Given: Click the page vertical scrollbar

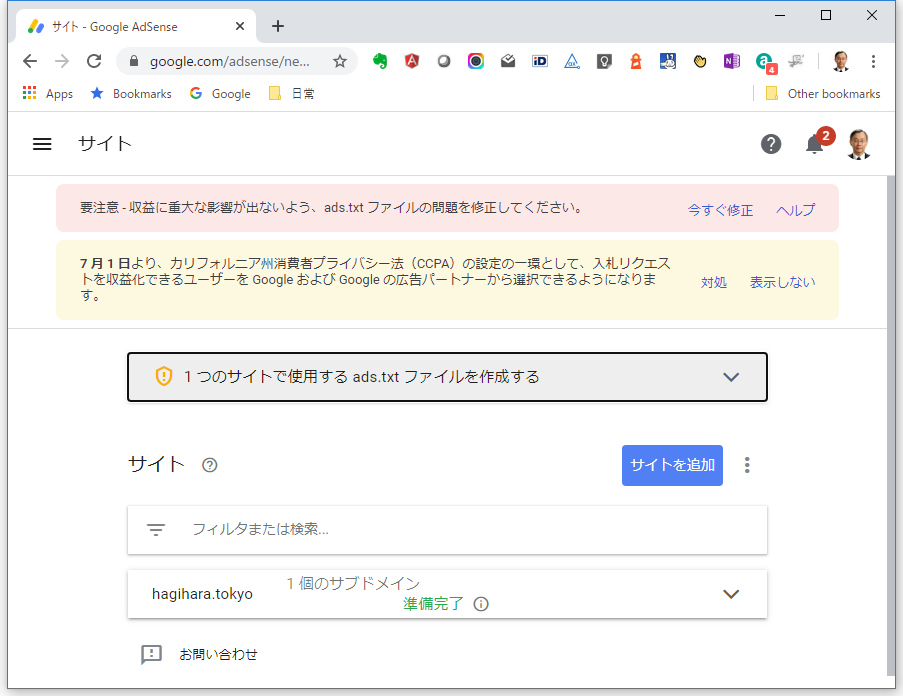Looking at the screenshot, I should [891, 426].
